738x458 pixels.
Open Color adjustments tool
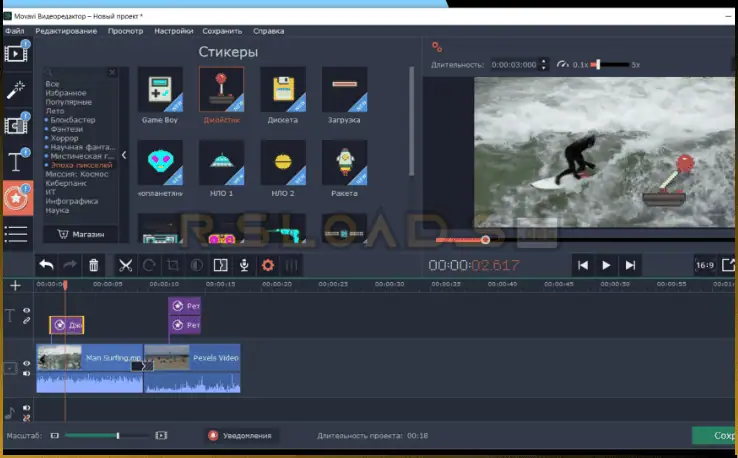click(x=196, y=265)
